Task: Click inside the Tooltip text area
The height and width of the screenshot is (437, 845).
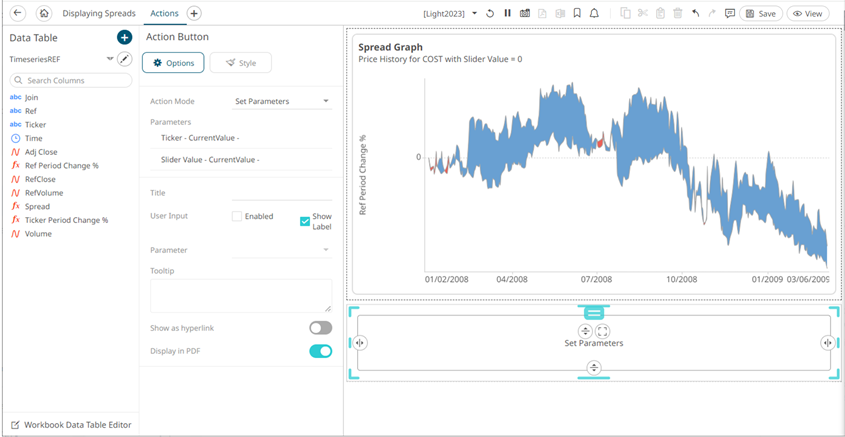Action: [x=240, y=295]
